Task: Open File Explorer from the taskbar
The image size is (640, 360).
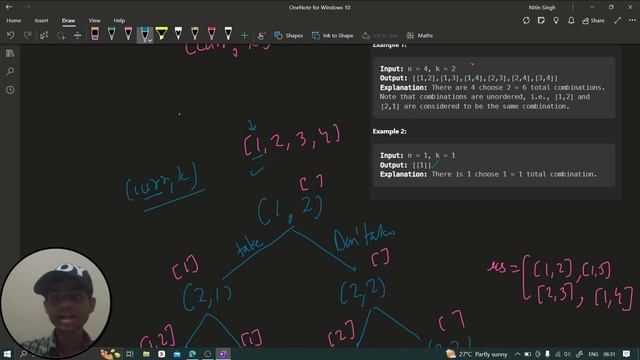Action: point(146,354)
